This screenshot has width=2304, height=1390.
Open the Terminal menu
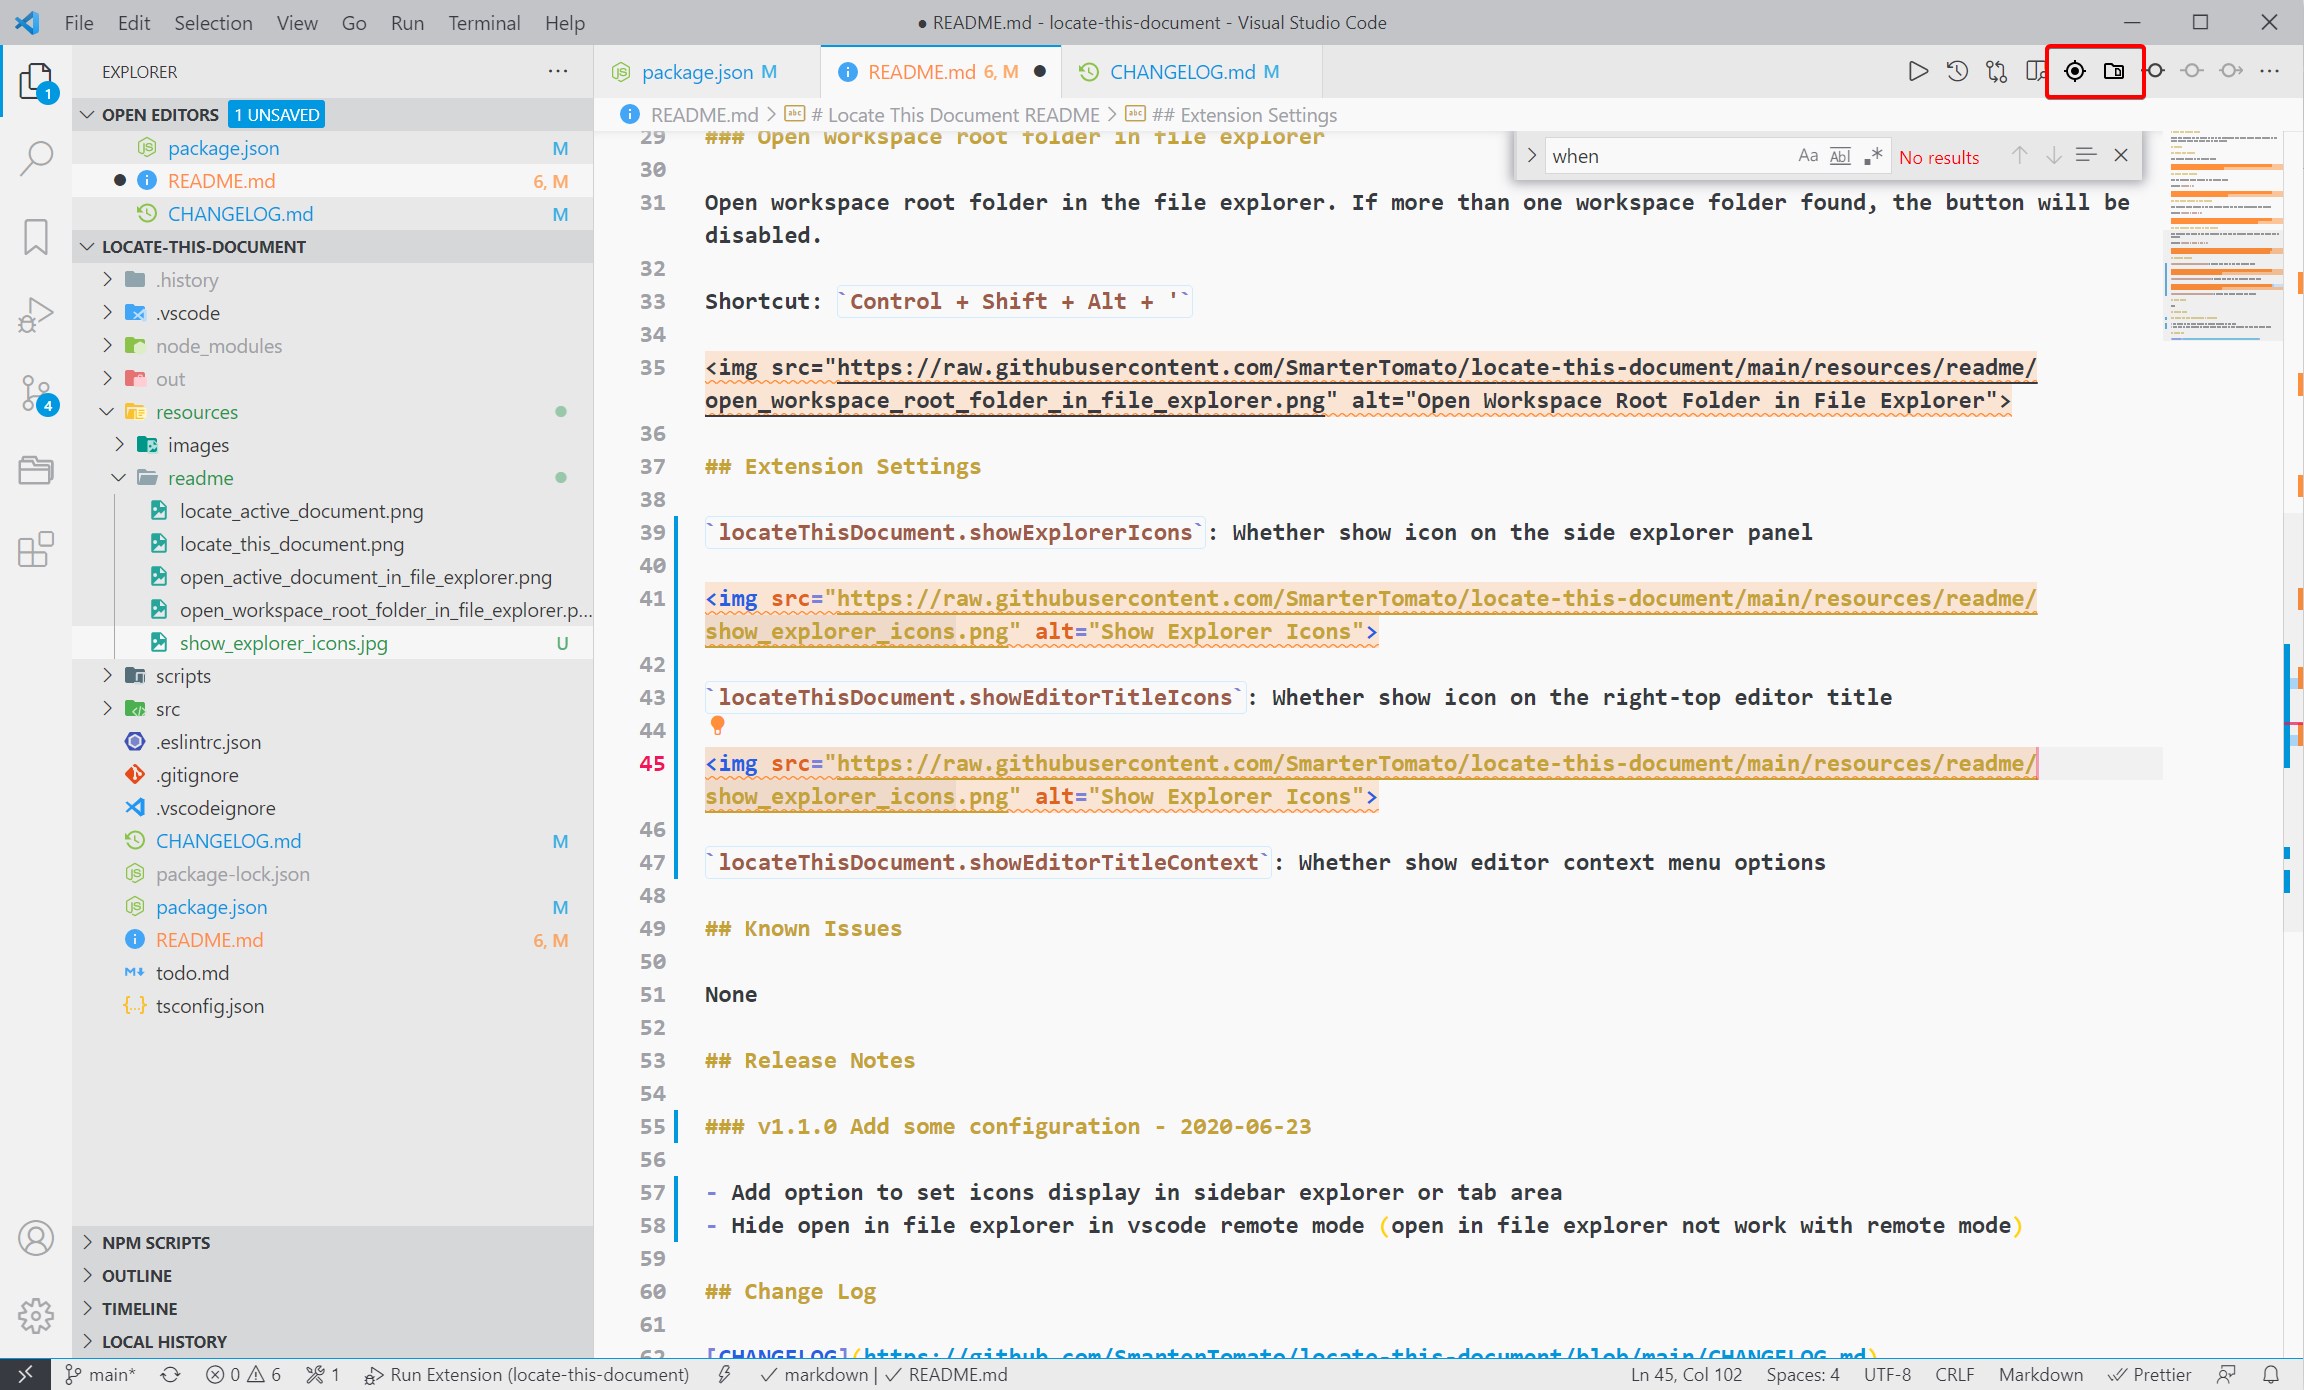pos(484,22)
